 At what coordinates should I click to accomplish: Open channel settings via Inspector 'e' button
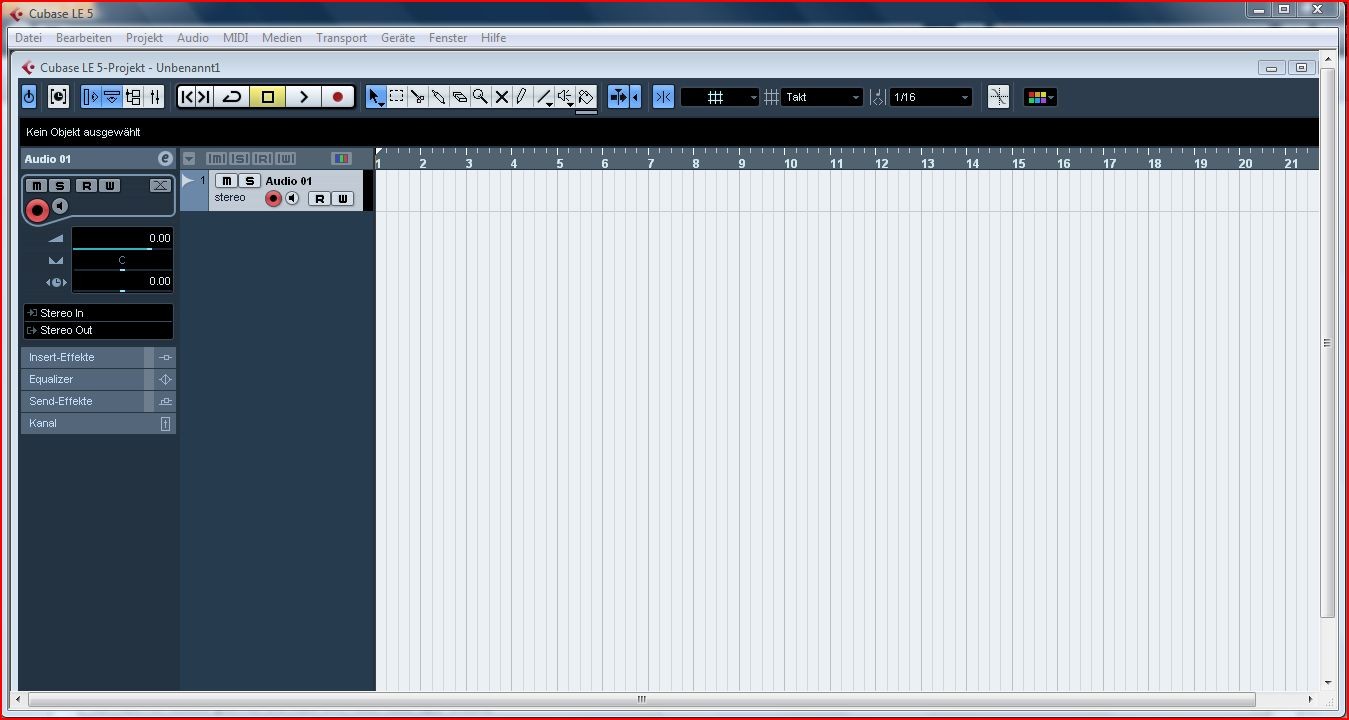(165, 159)
